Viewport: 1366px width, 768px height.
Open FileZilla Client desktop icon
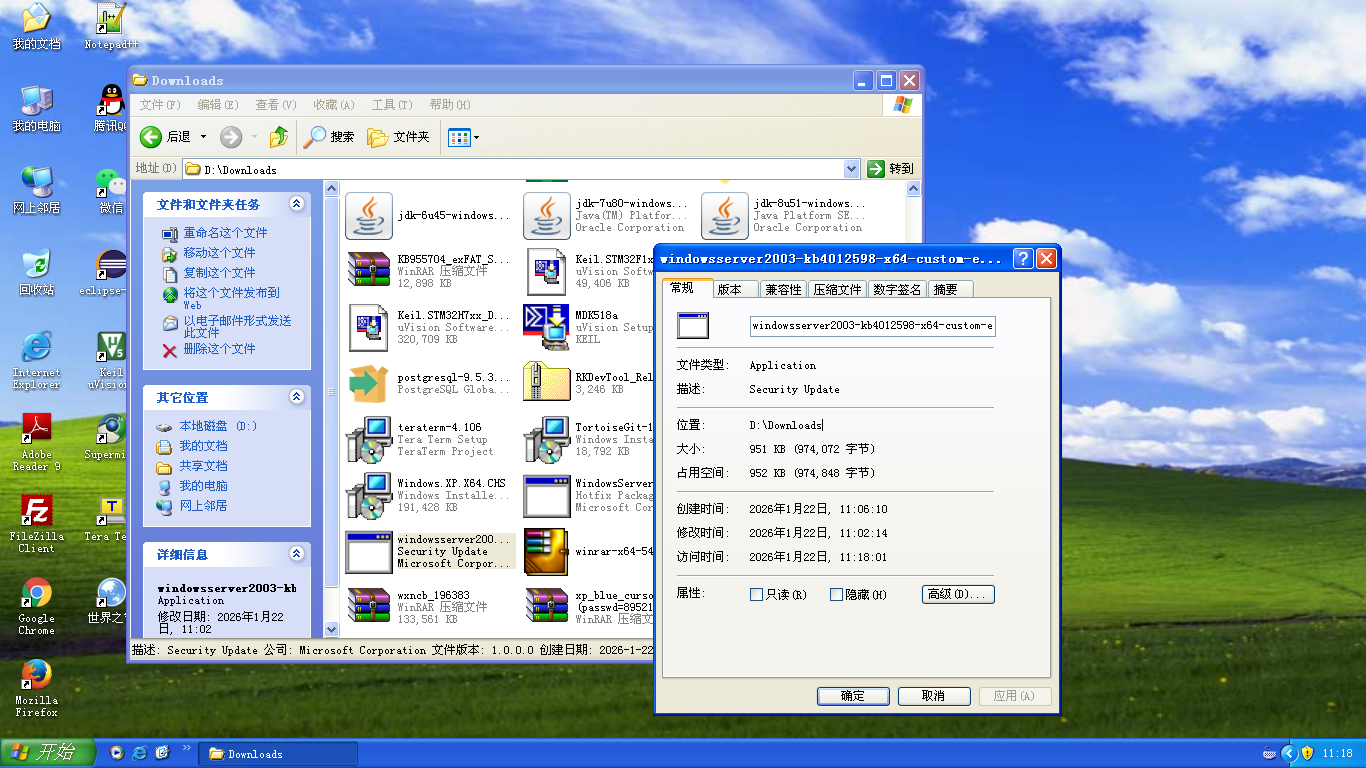click(37, 511)
